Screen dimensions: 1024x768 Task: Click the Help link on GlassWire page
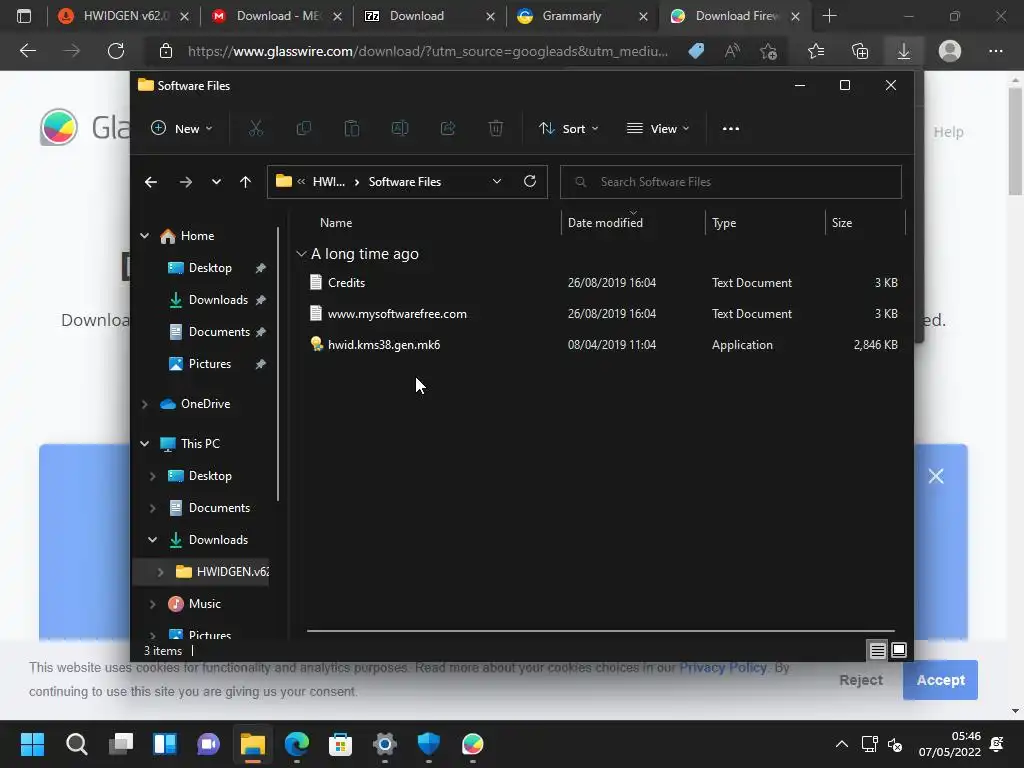point(948,132)
